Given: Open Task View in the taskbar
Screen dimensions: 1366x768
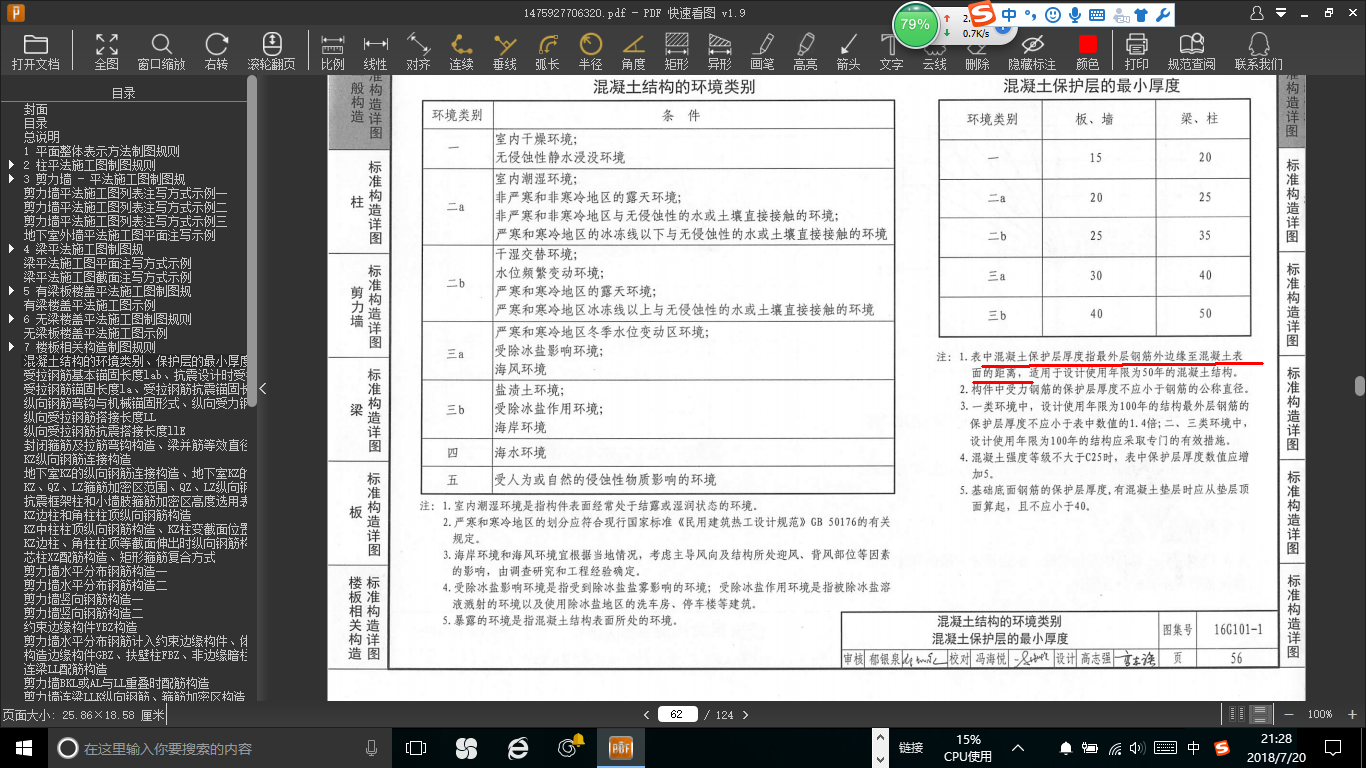Looking at the screenshot, I should [416, 748].
